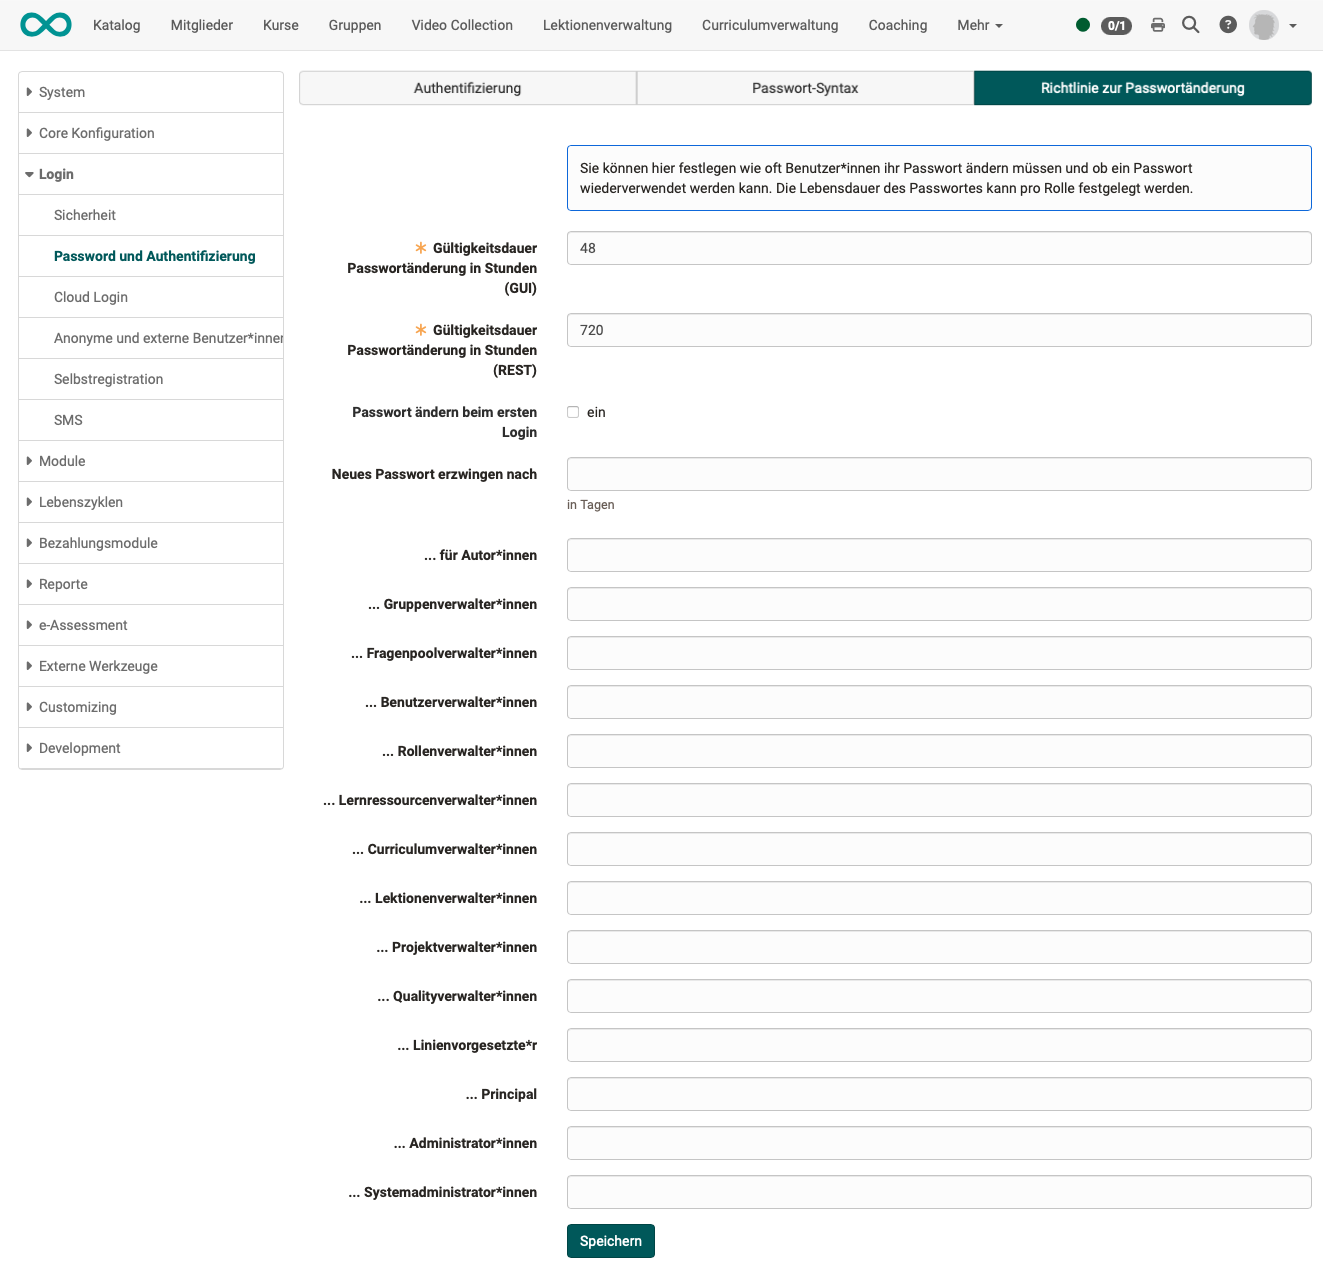Switch to the Passwort-Syntax tab
The height and width of the screenshot is (1287, 1323).
tap(804, 88)
